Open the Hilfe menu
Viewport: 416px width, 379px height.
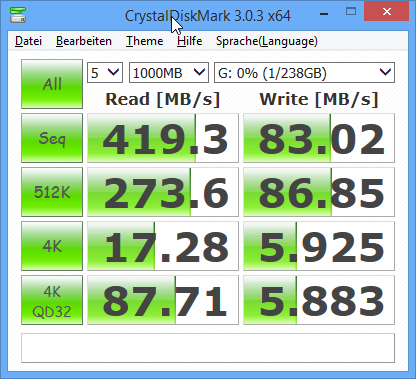189,41
